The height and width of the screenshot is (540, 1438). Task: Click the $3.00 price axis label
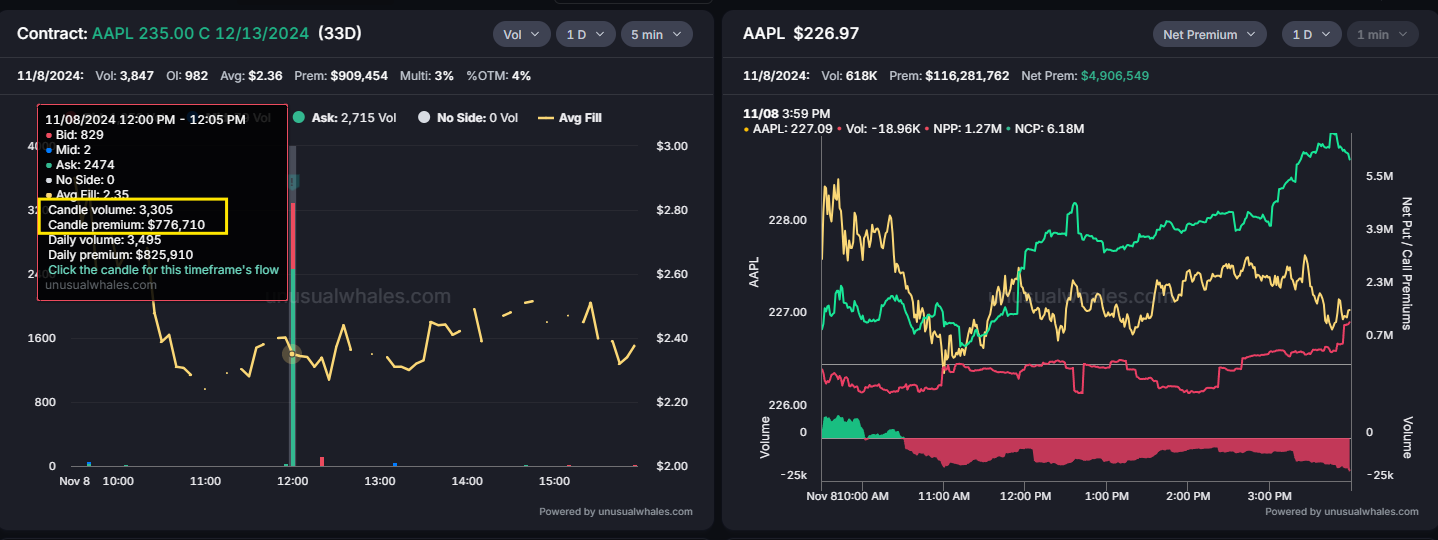pos(672,146)
